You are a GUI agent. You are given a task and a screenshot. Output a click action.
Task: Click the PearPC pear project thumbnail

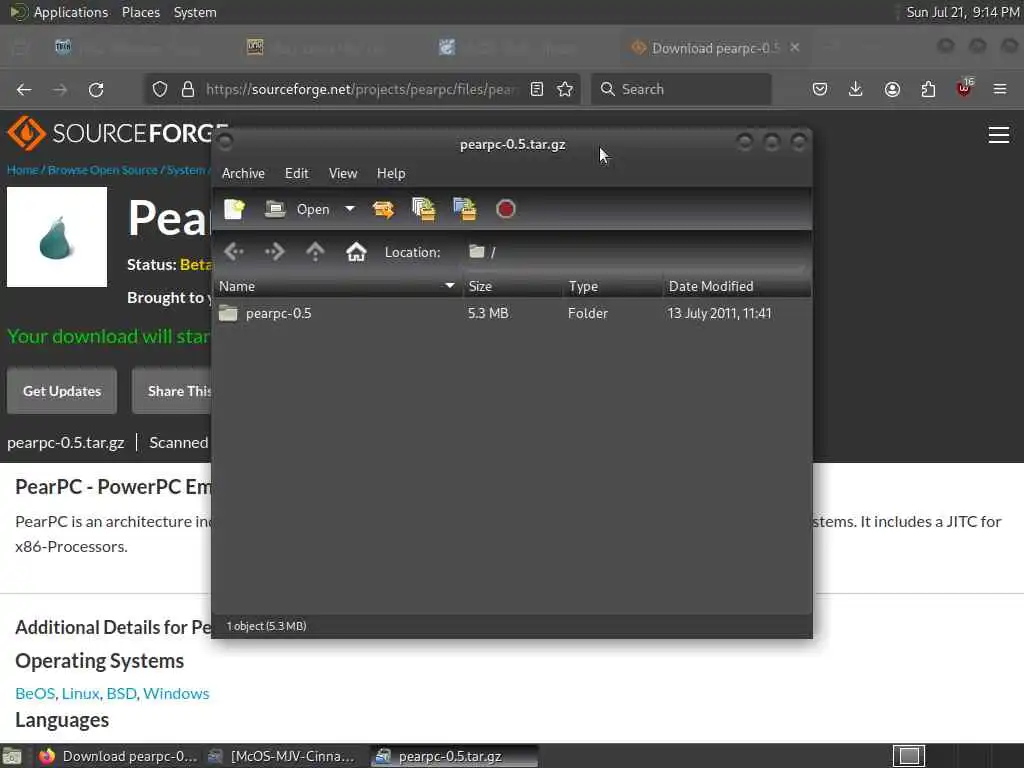pyautogui.click(x=57, y=237)
